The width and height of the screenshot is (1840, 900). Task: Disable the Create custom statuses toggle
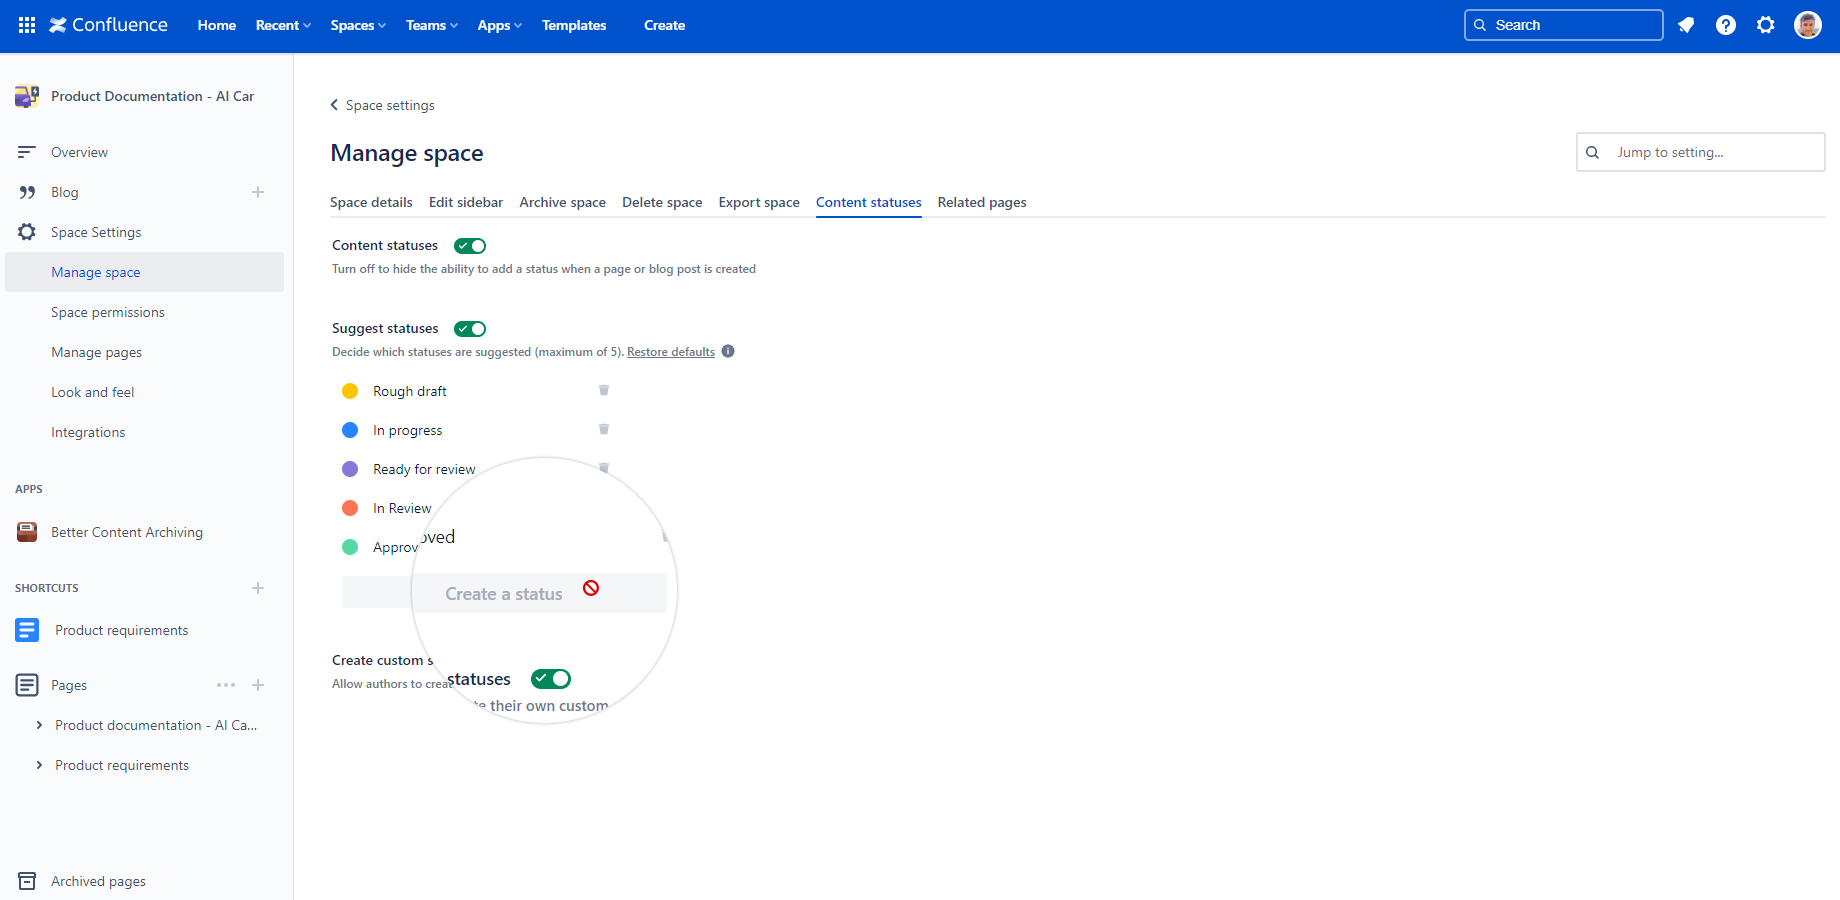click(x=550, y=678)
